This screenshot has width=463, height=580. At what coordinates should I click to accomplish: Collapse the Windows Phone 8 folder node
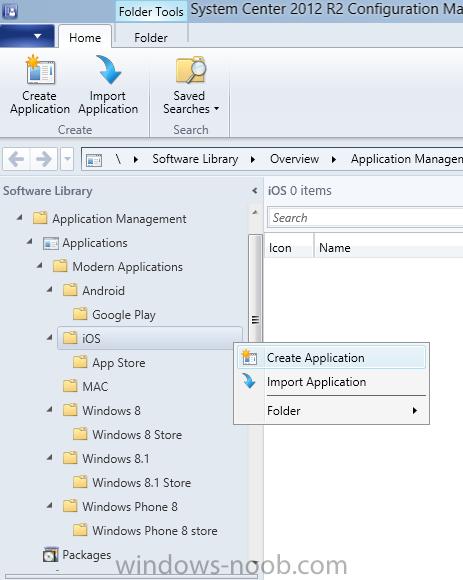pyautogui.click(x=50, y=505)
